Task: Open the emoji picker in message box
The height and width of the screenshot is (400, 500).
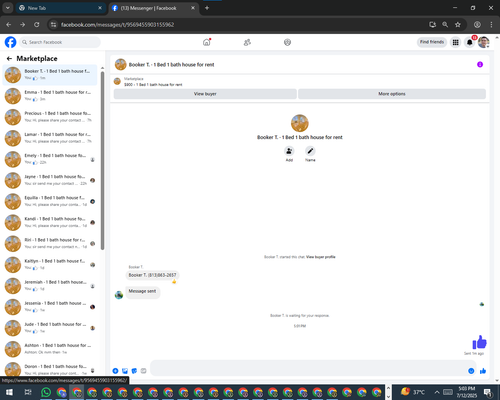Action: pyautogui.click(x=471, y=371)
